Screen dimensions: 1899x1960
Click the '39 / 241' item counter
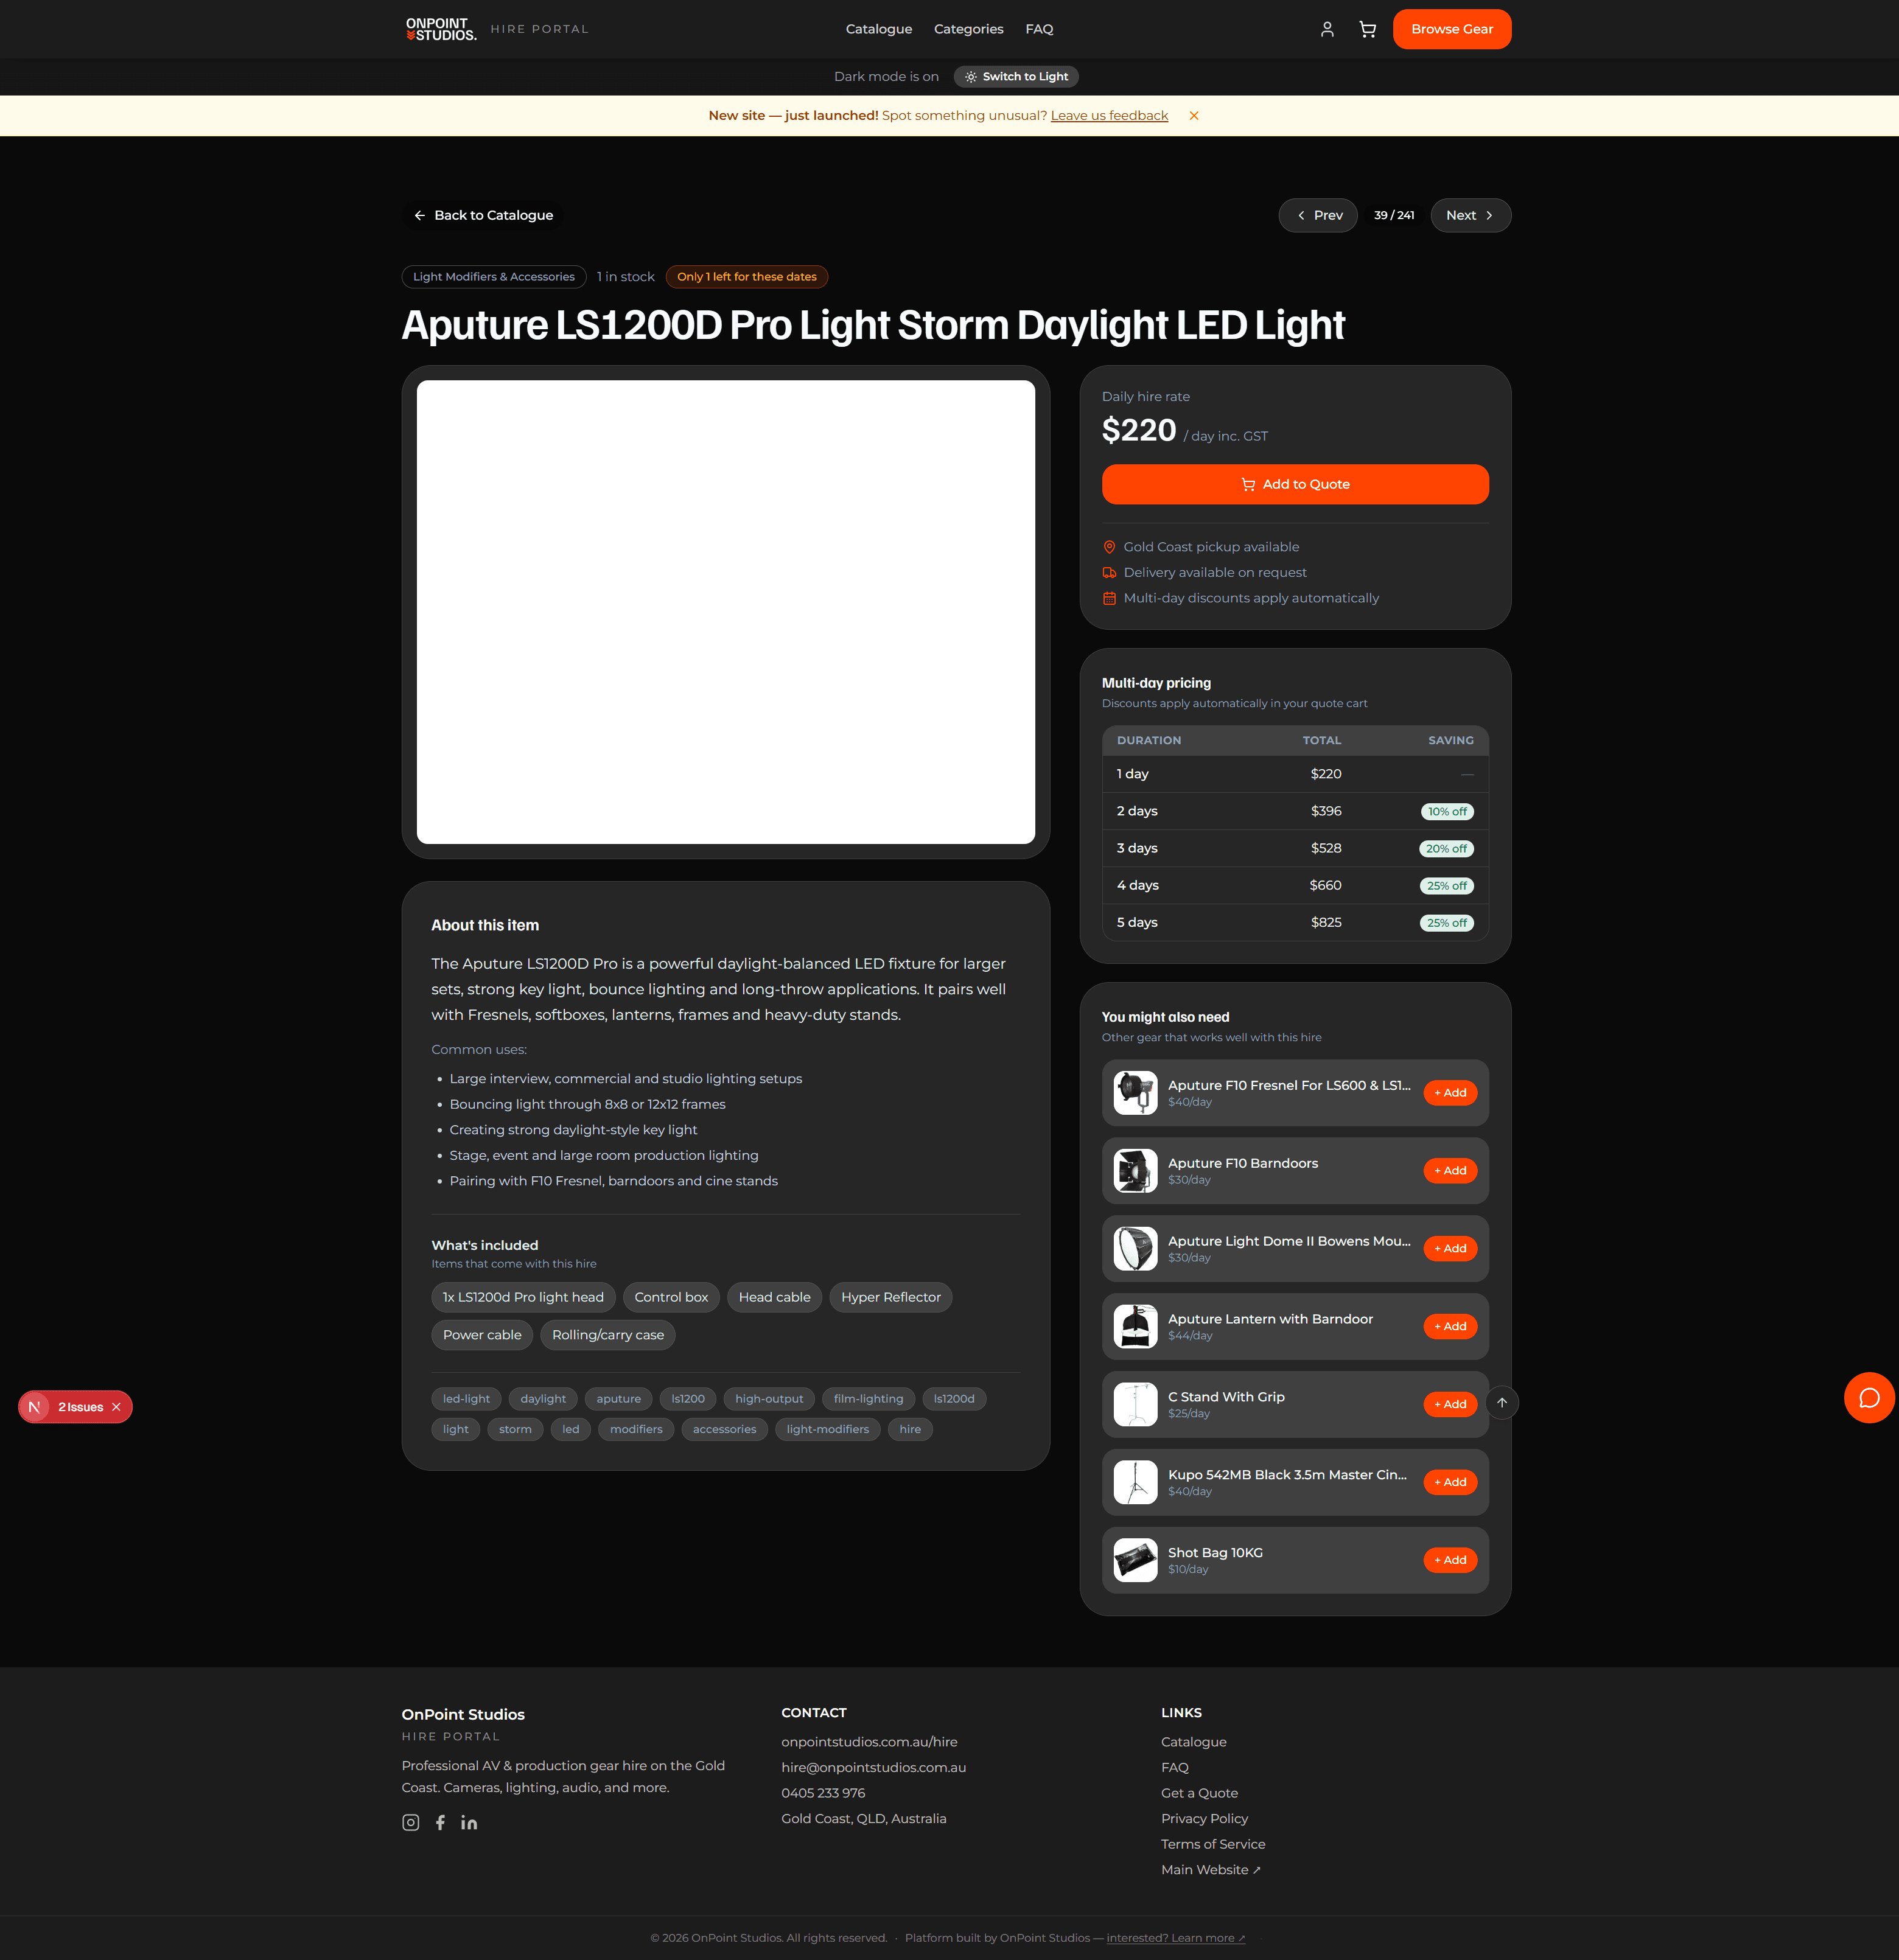[1394, 215]
